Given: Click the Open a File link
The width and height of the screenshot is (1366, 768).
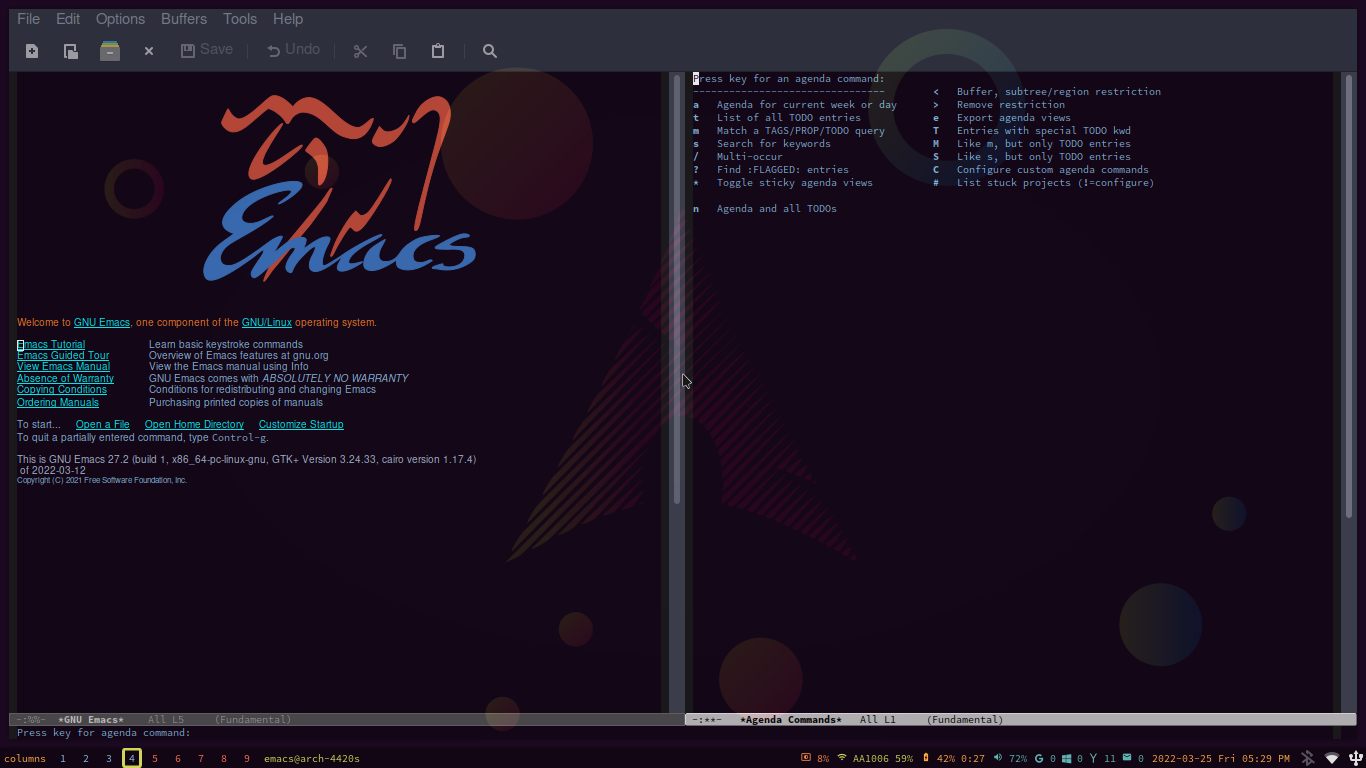Looking at the screenshot, I should coord(103,425).
